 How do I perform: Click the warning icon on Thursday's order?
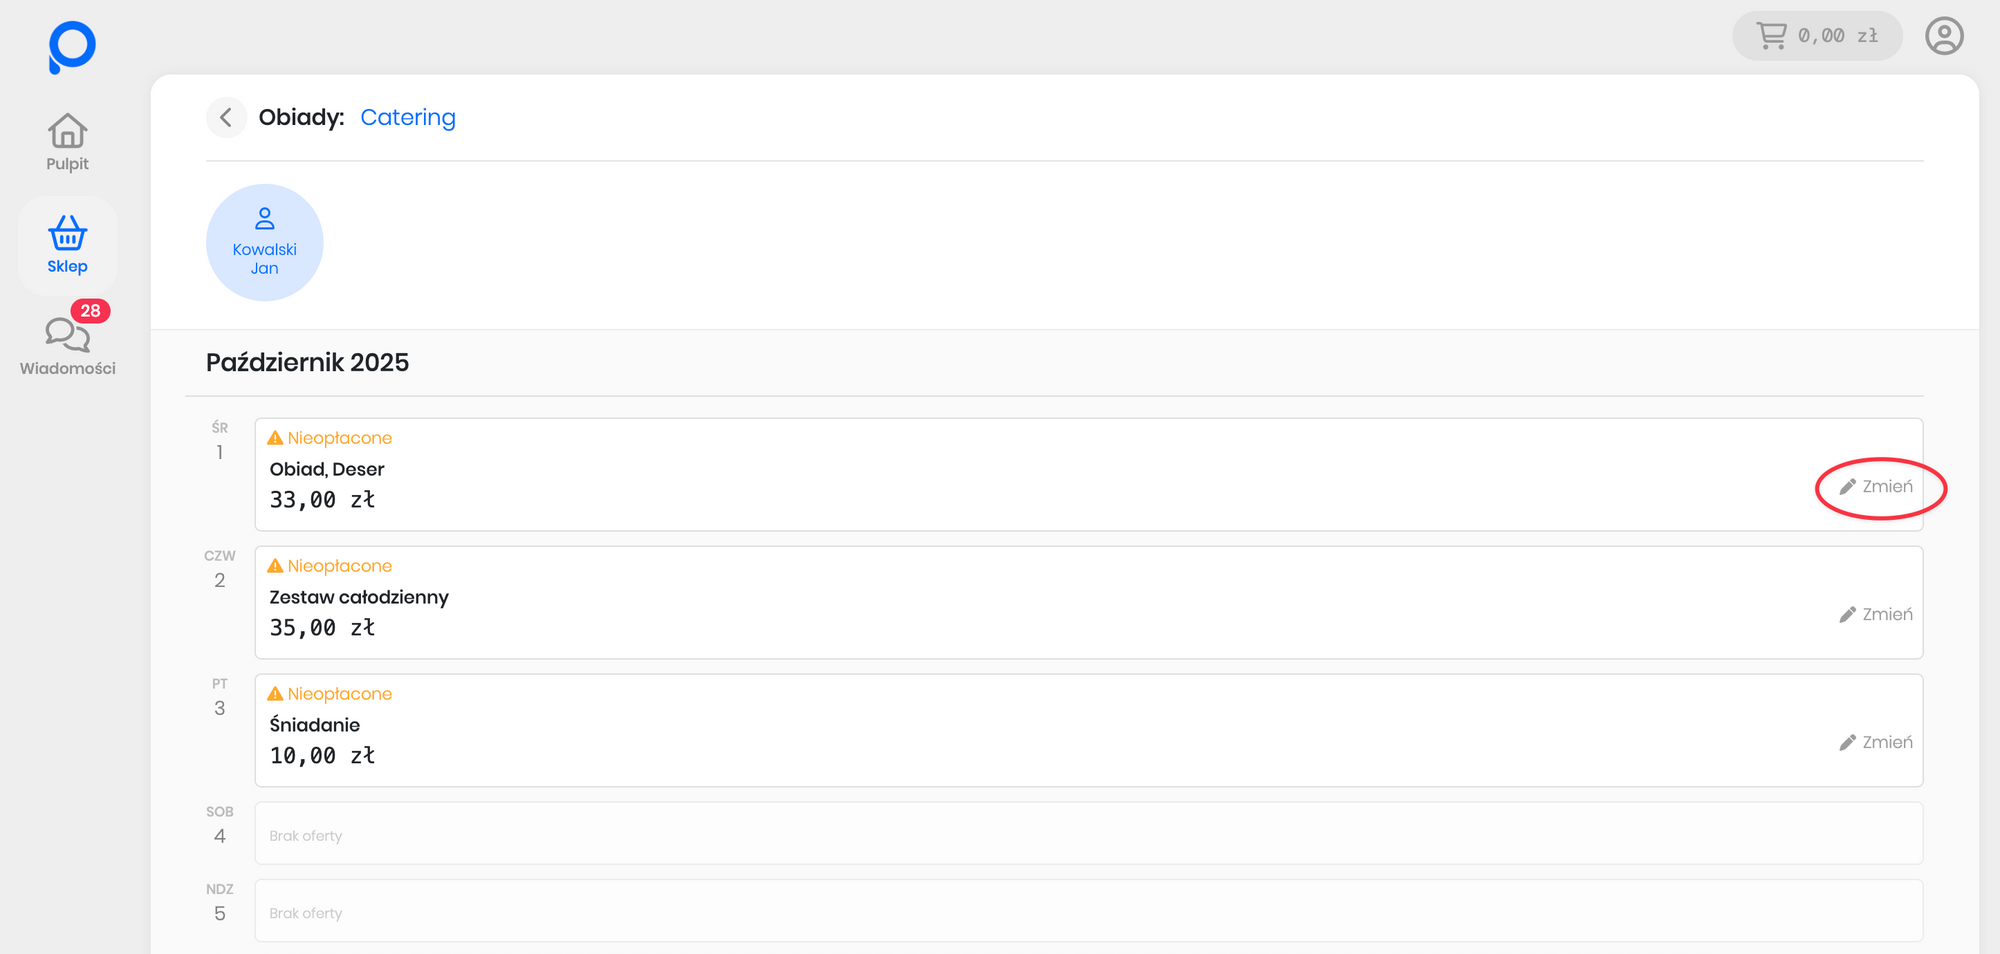click(275, 566)
